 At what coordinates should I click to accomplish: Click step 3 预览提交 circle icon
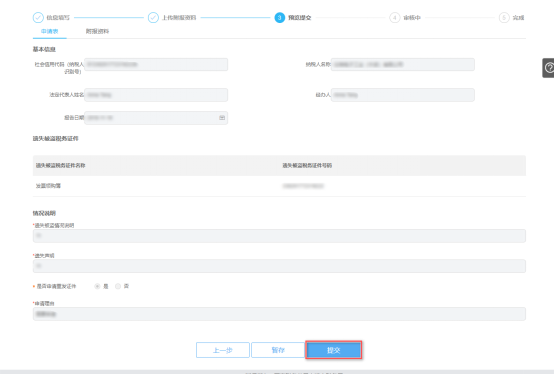coord(279,17)
